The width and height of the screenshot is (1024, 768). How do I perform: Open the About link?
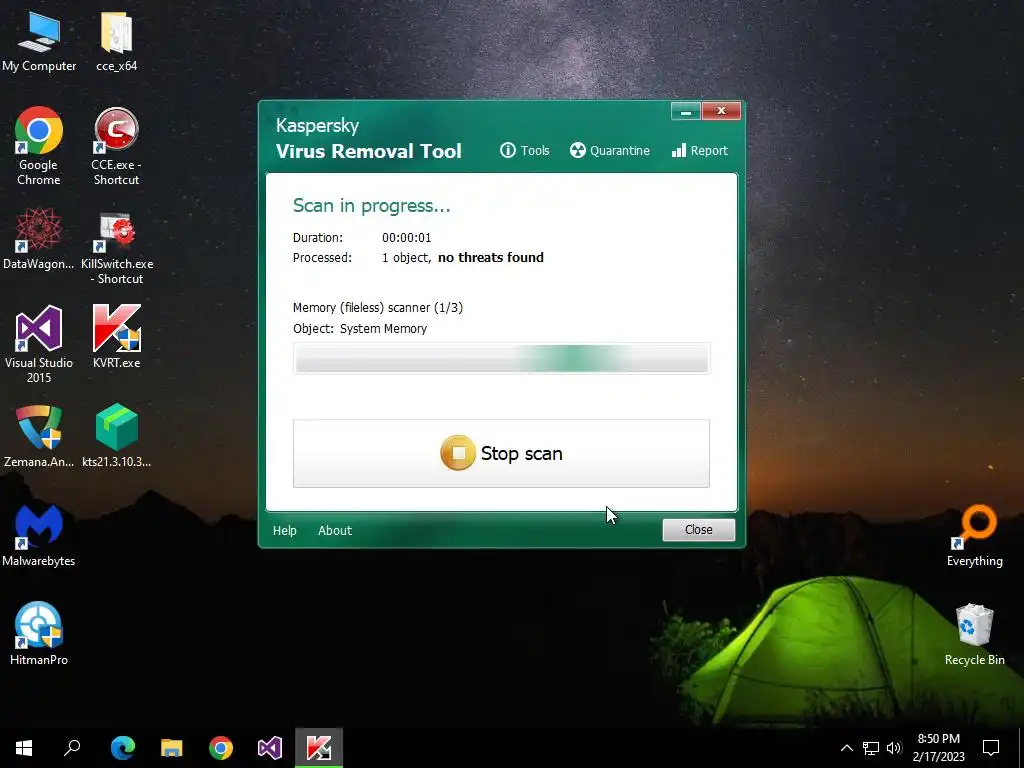point(334,530)
